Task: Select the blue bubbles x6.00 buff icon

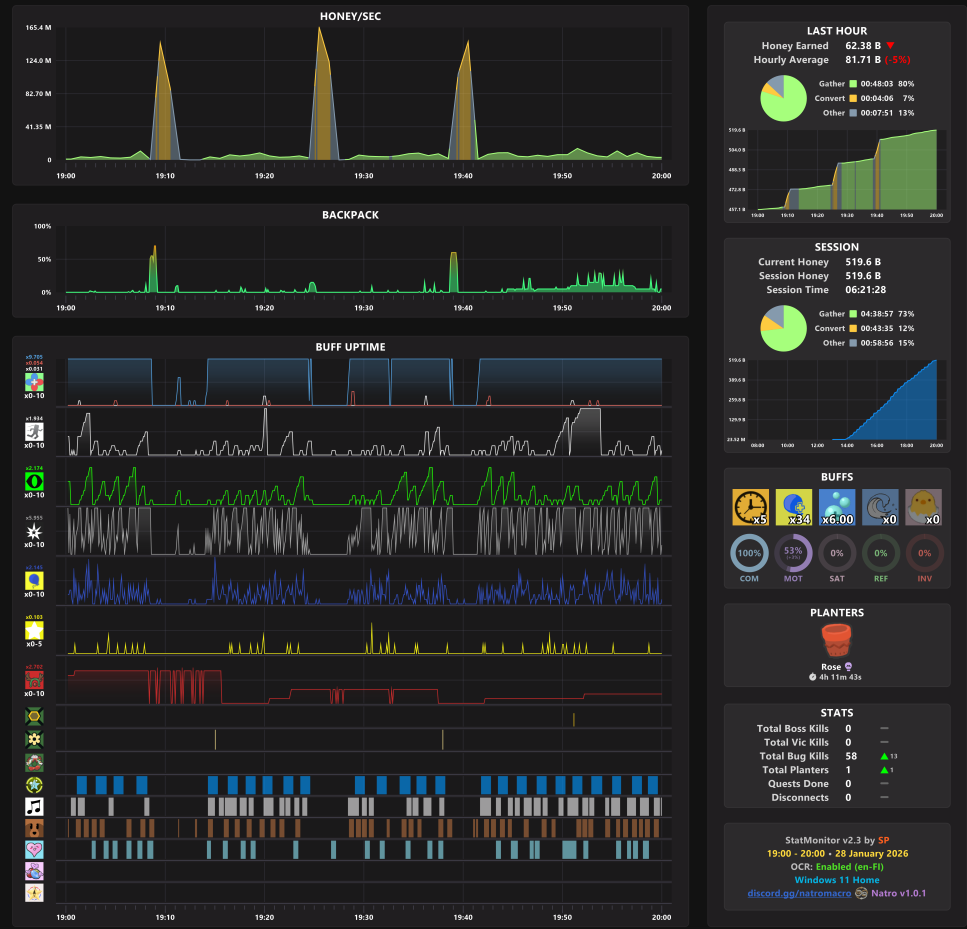Action: coord(837,507)
